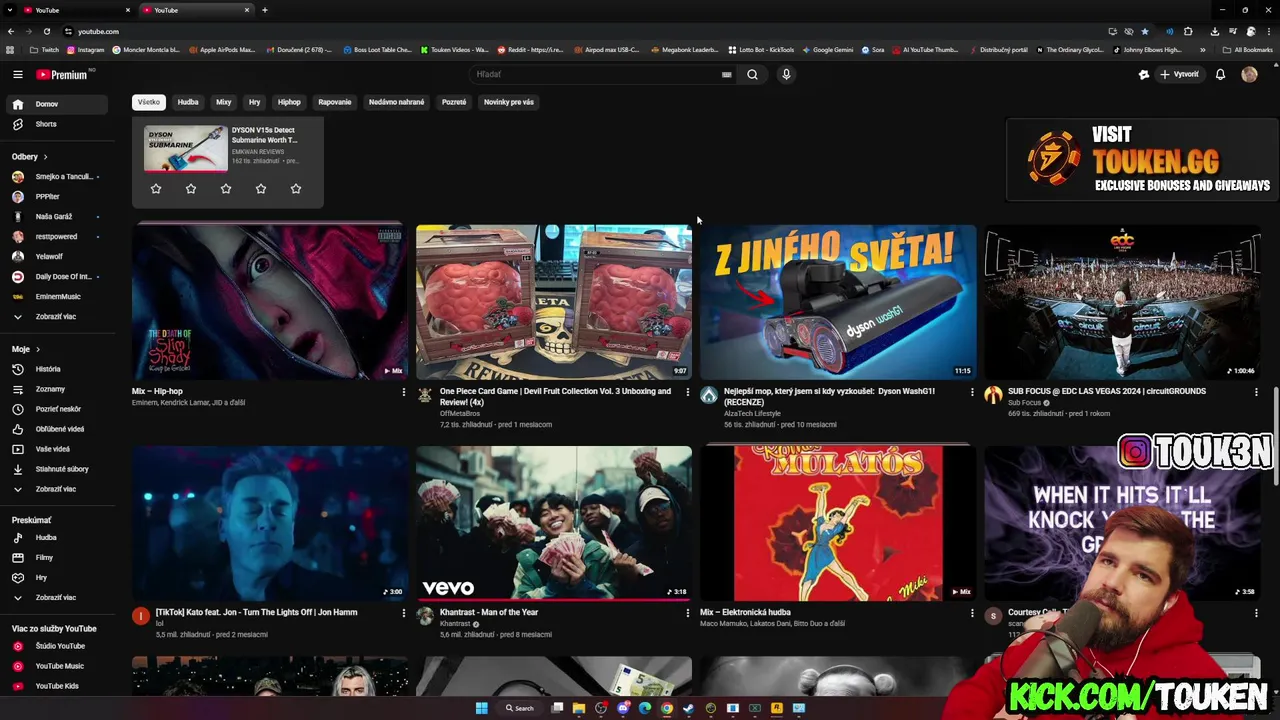Open Zoznamy playlists in sidebar
1280x720 pixels.
pyautogui.click(x=57, y=389)
